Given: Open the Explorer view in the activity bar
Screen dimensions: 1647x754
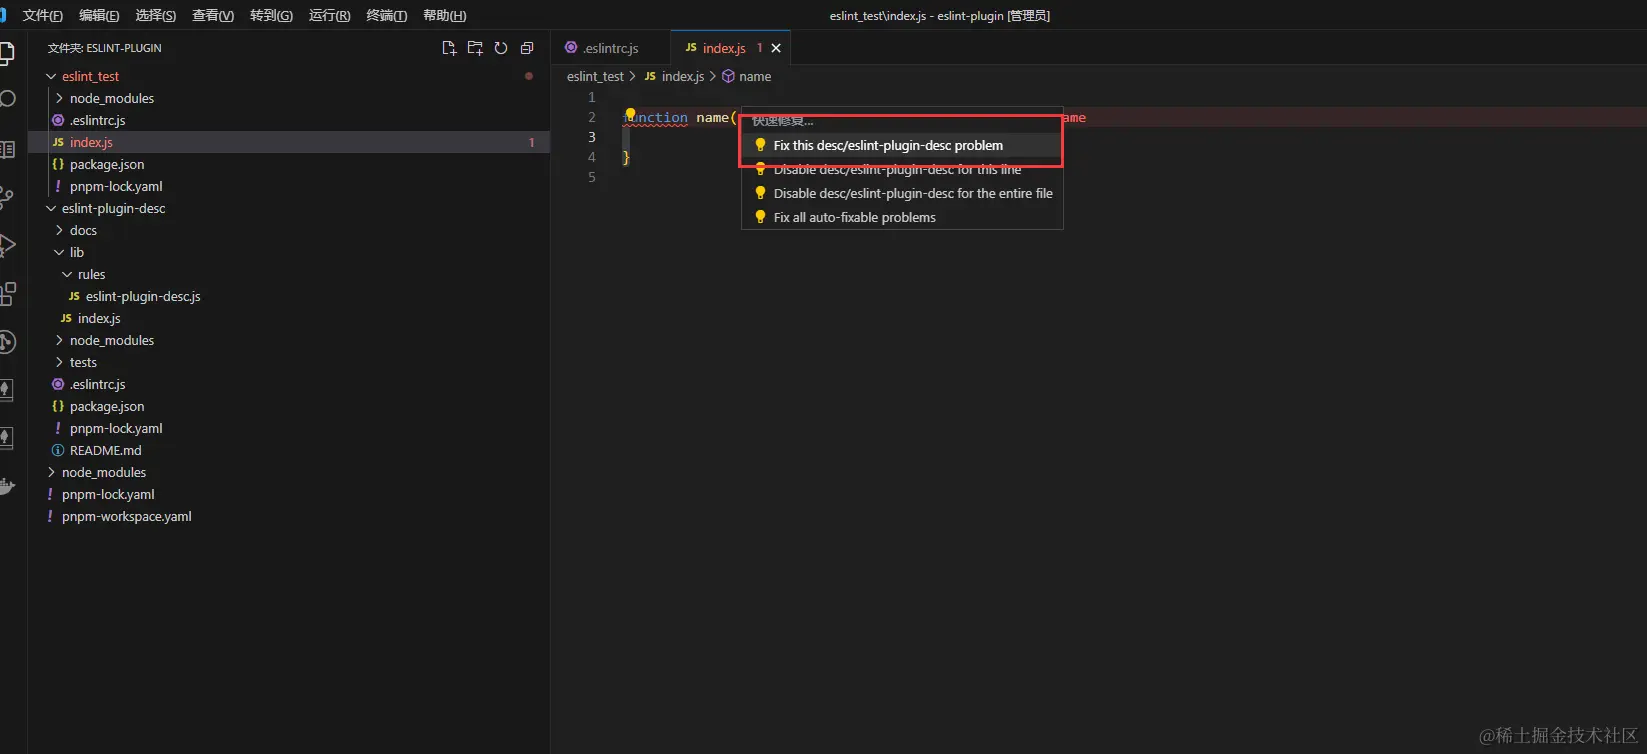Looking at the screenshot, I should [x=7, y=53].
